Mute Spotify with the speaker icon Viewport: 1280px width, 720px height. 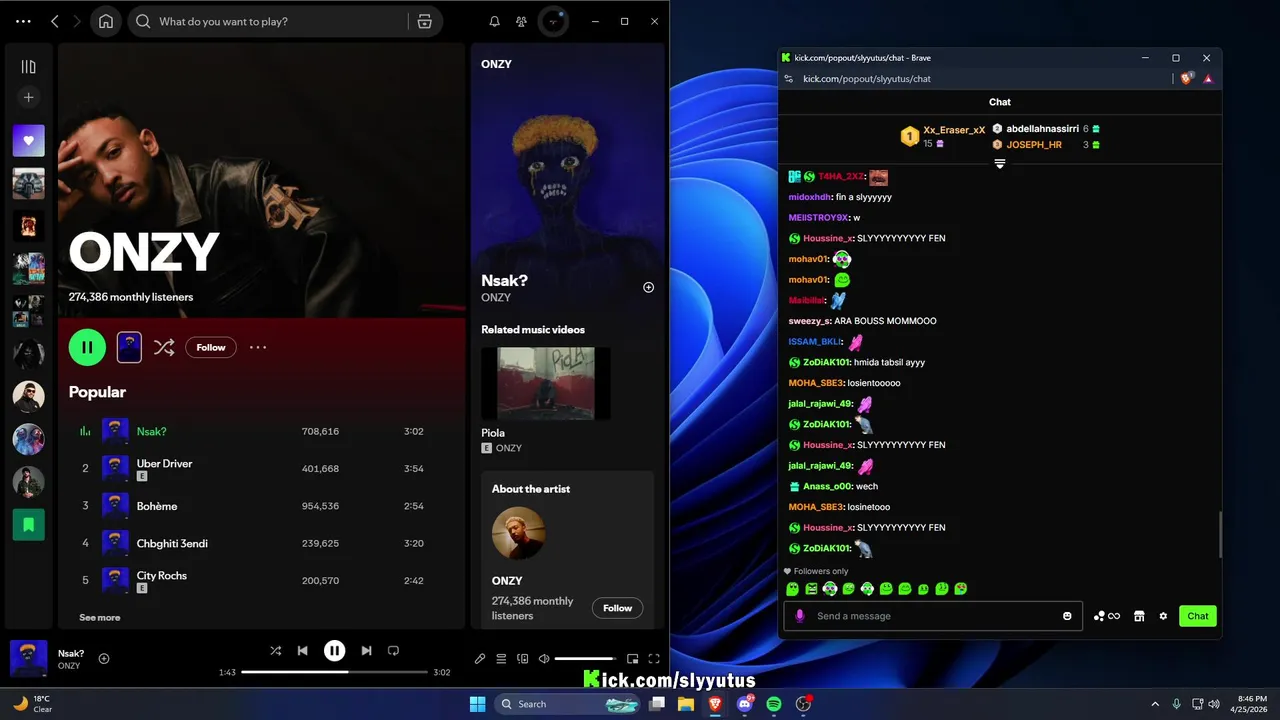544,659
